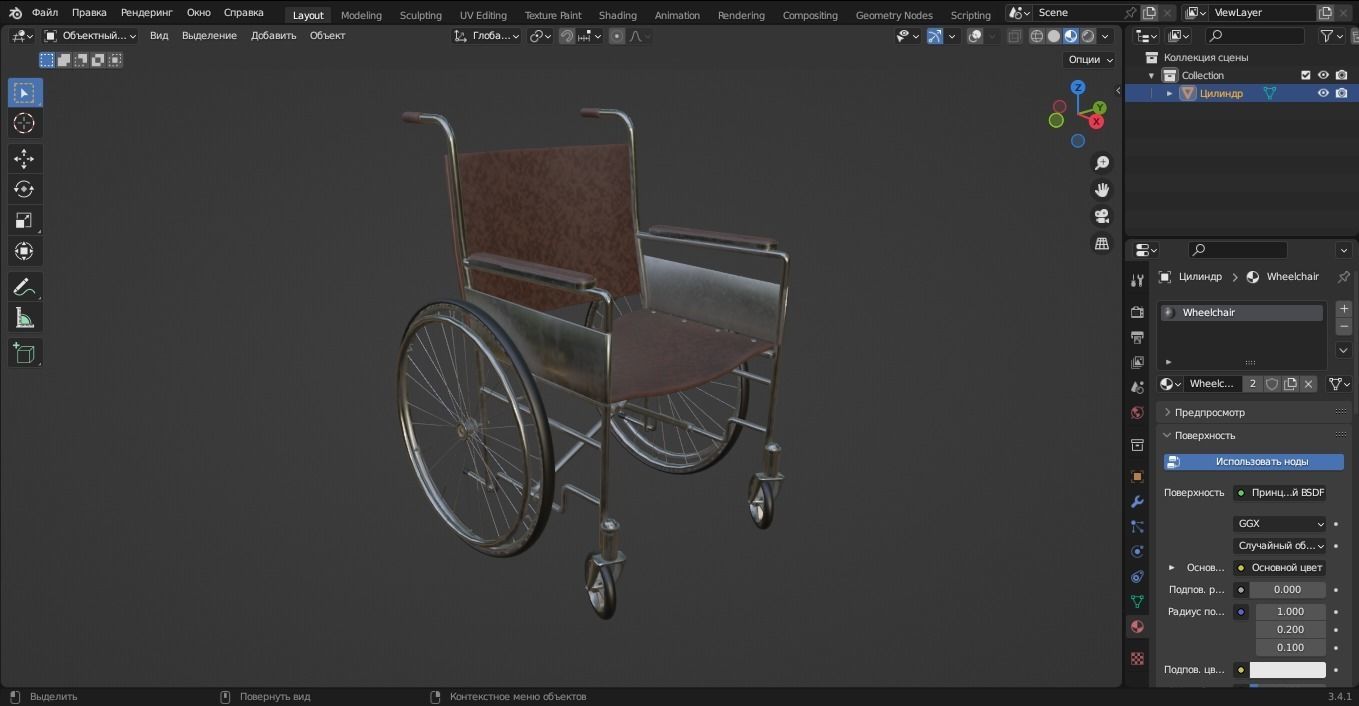This screenshot has height=706, width=1359.
Task: Open the World properties tab
Action: click(x=1137, y=412)
